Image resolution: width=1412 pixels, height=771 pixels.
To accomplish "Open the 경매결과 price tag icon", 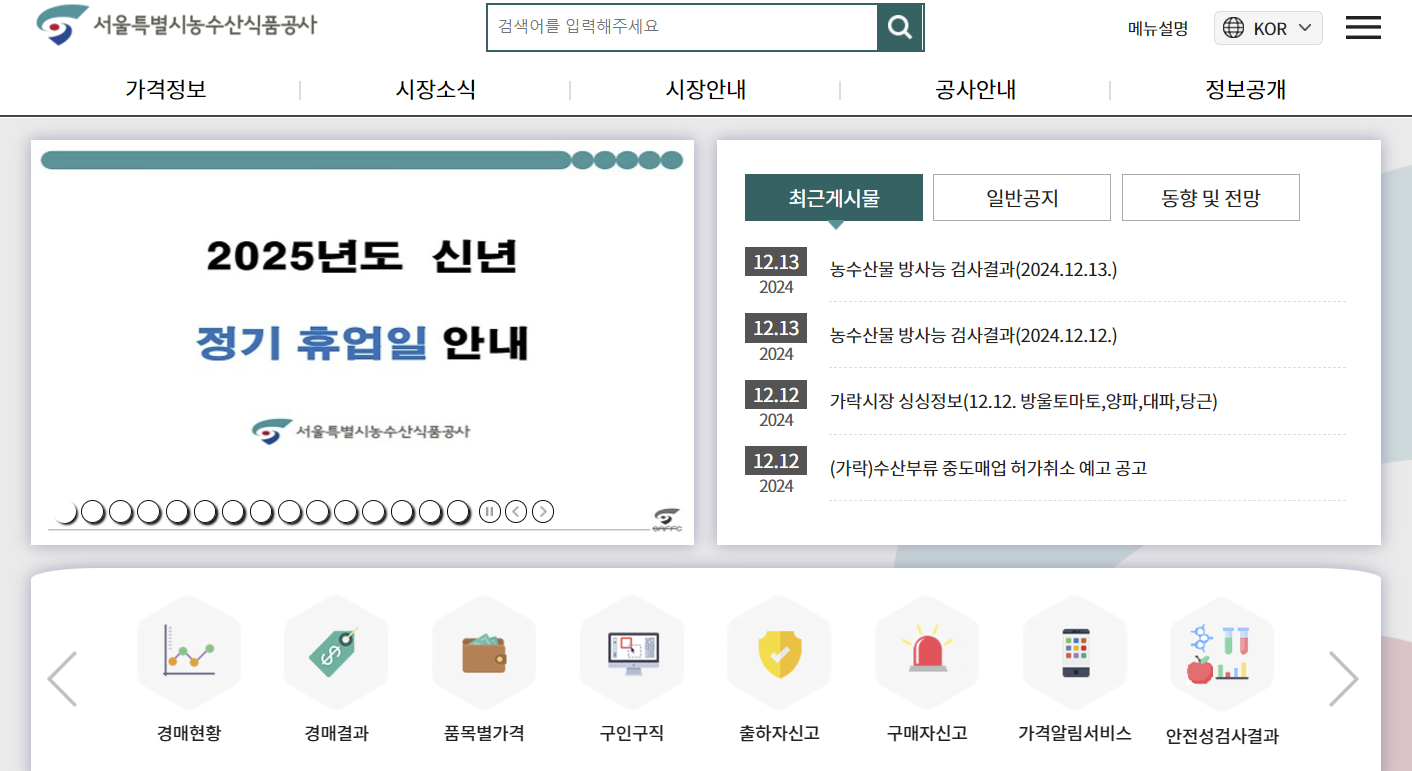I will point(336,651).
